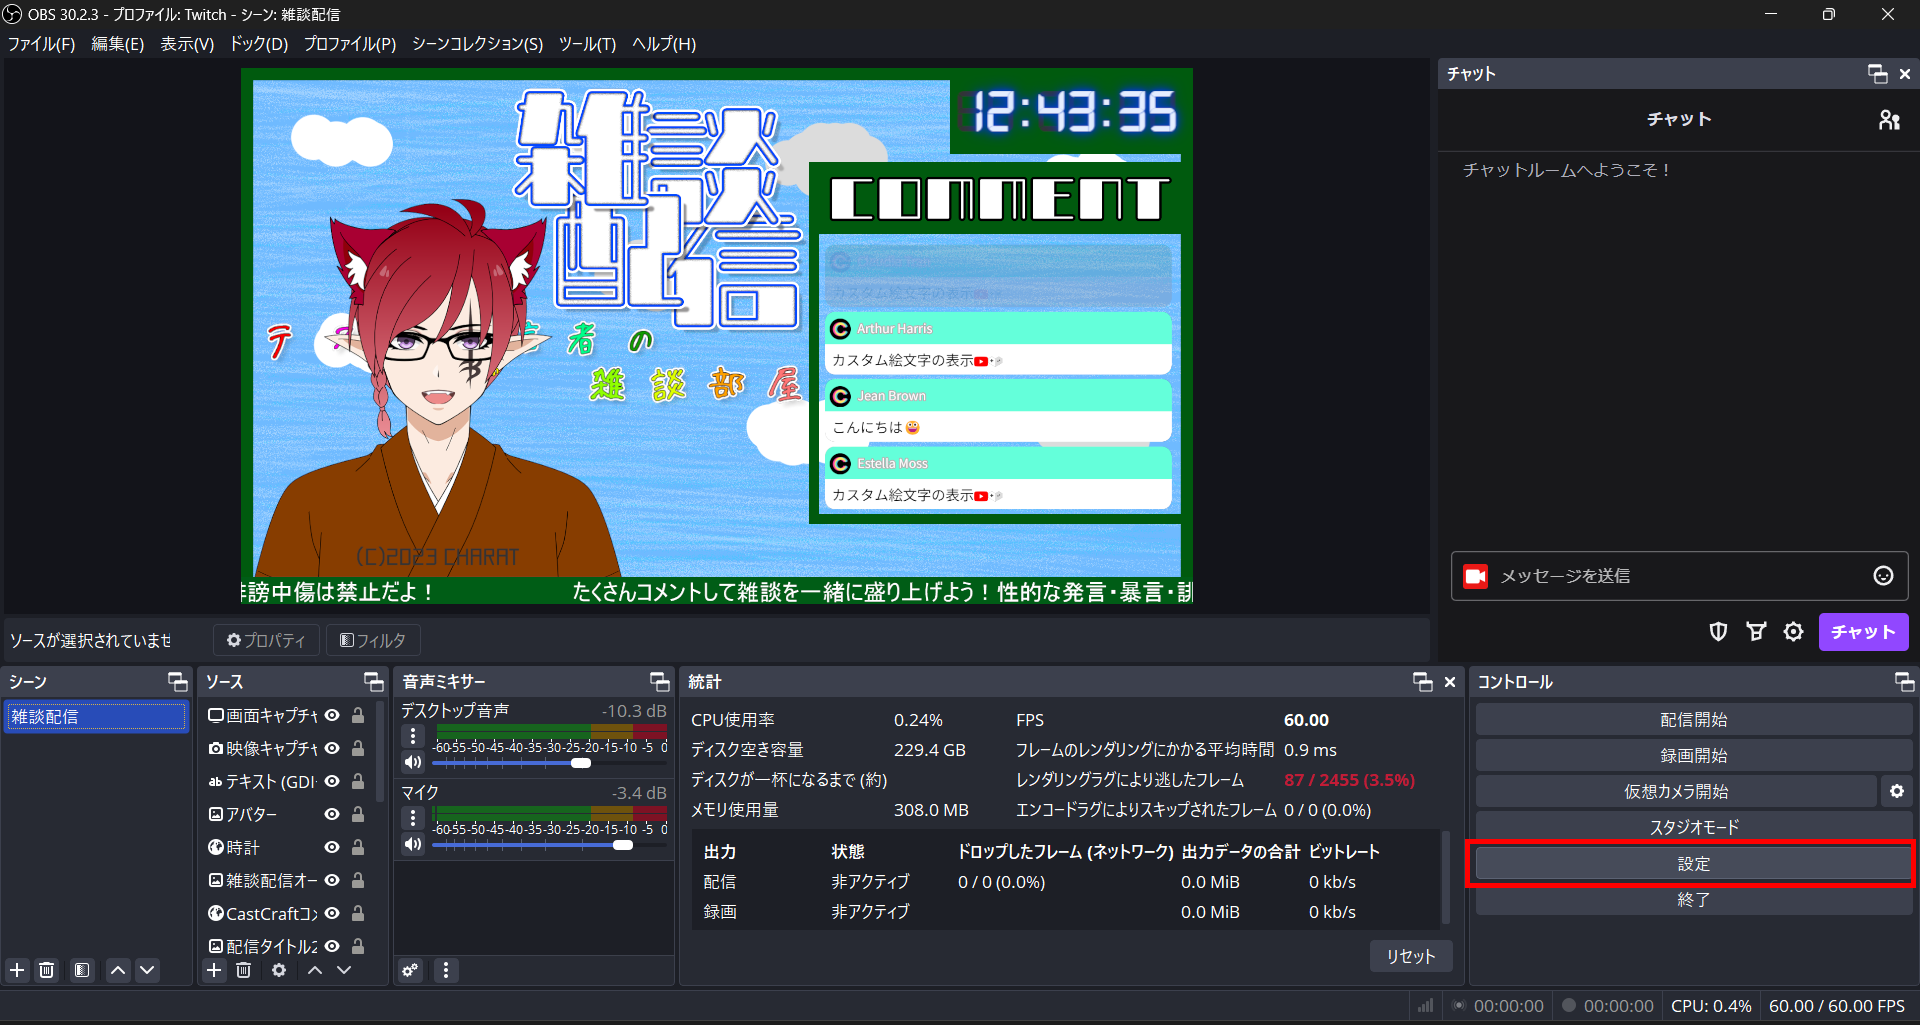This screenshot has width=1920, height=1025.
Task: Open ドック(D) menu
Action: [259, 44]
